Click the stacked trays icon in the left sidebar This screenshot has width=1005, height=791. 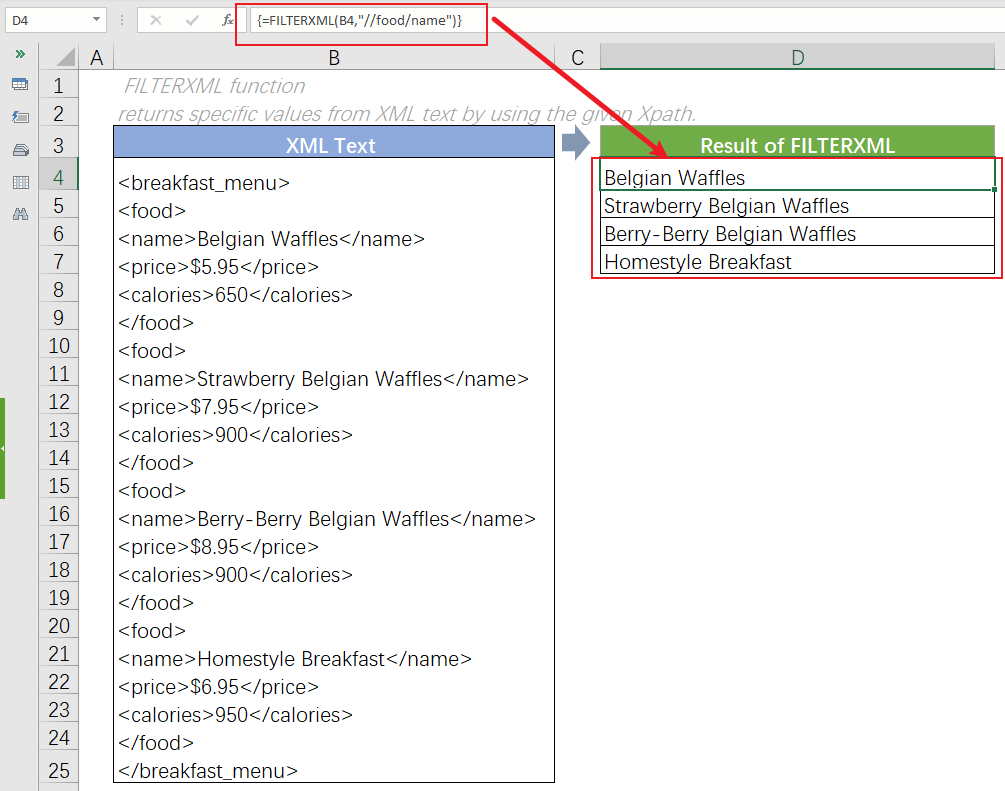(x=20, y=149)
